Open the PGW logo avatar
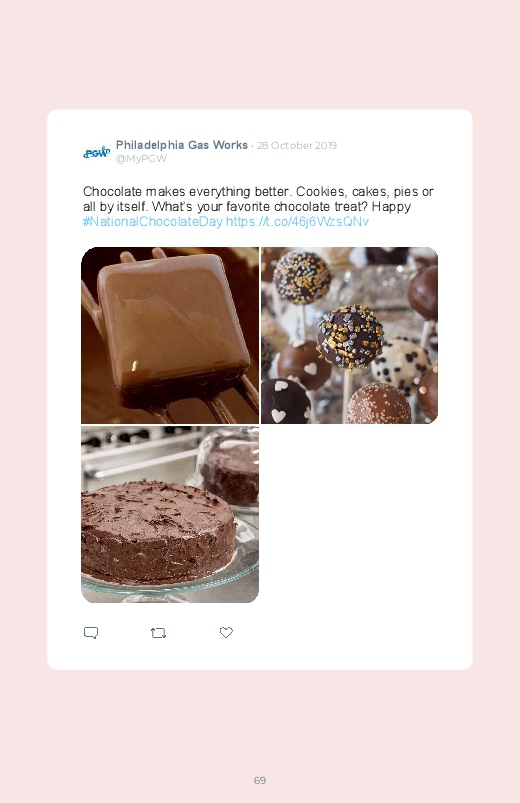Image resolution: width=520 pixels, height=803 pixels. click(96, 152)
